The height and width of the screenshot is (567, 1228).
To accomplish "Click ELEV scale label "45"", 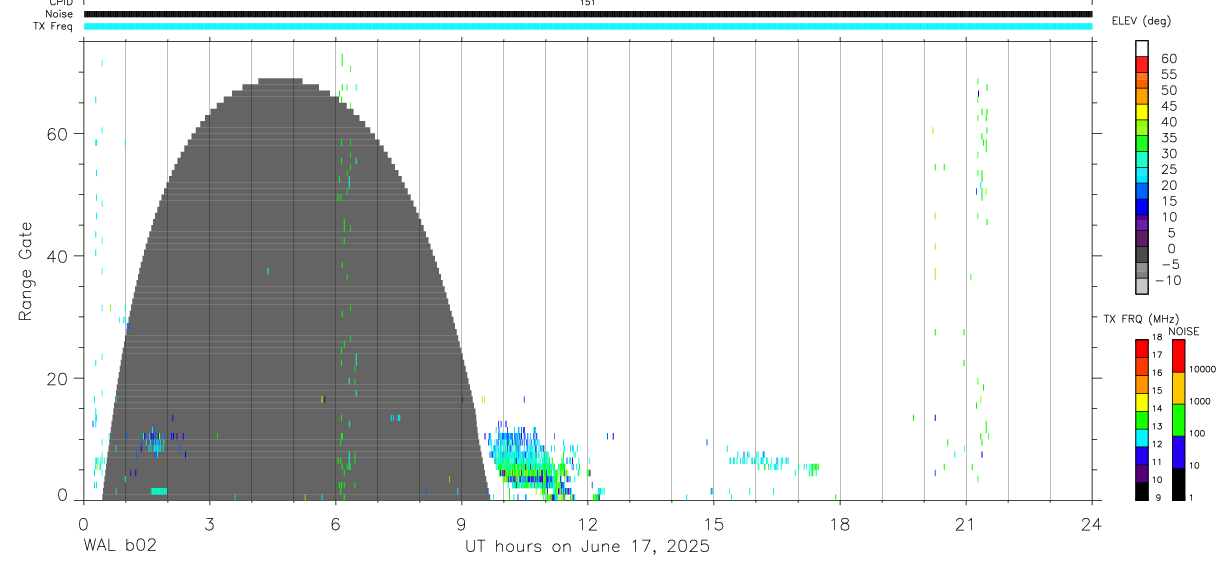I will [1168, 106].
